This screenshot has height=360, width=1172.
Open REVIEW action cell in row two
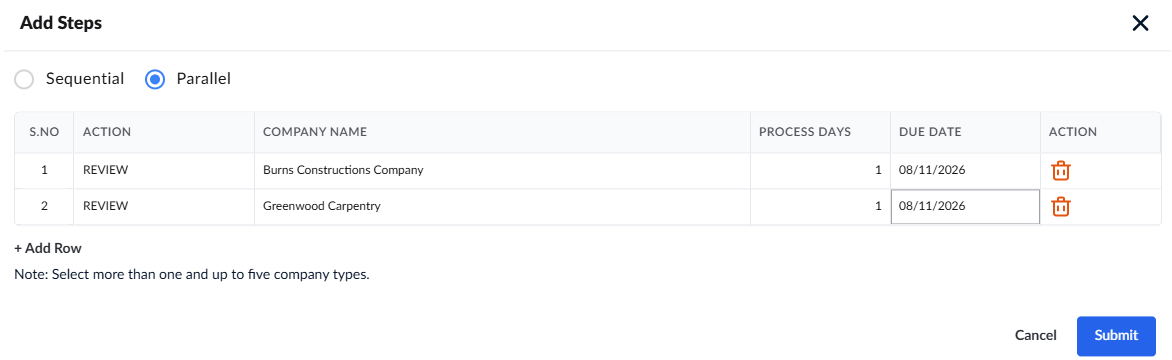(164, 207)
